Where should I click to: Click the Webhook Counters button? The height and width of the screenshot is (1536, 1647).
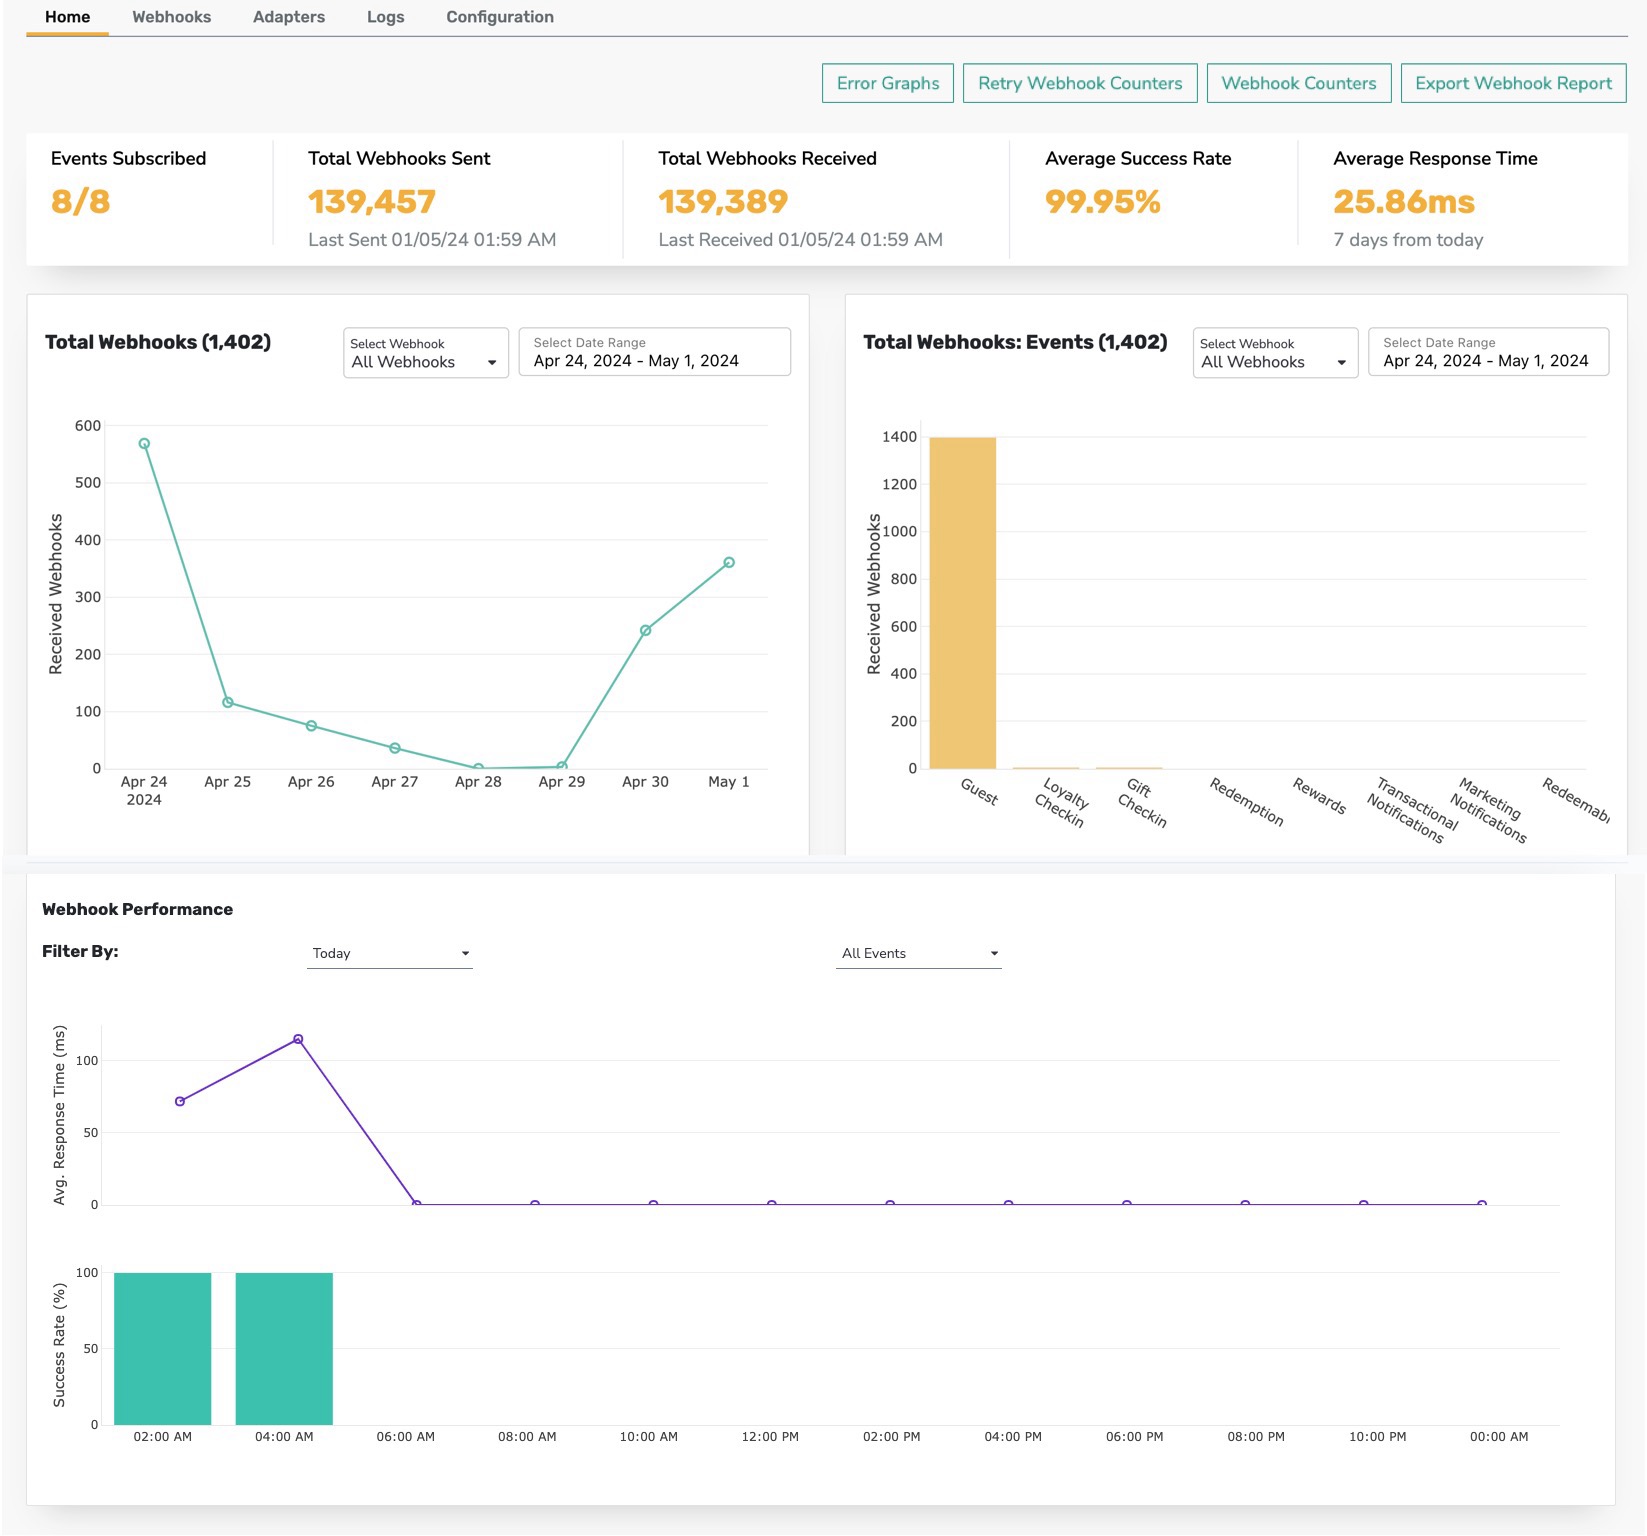1299,83
